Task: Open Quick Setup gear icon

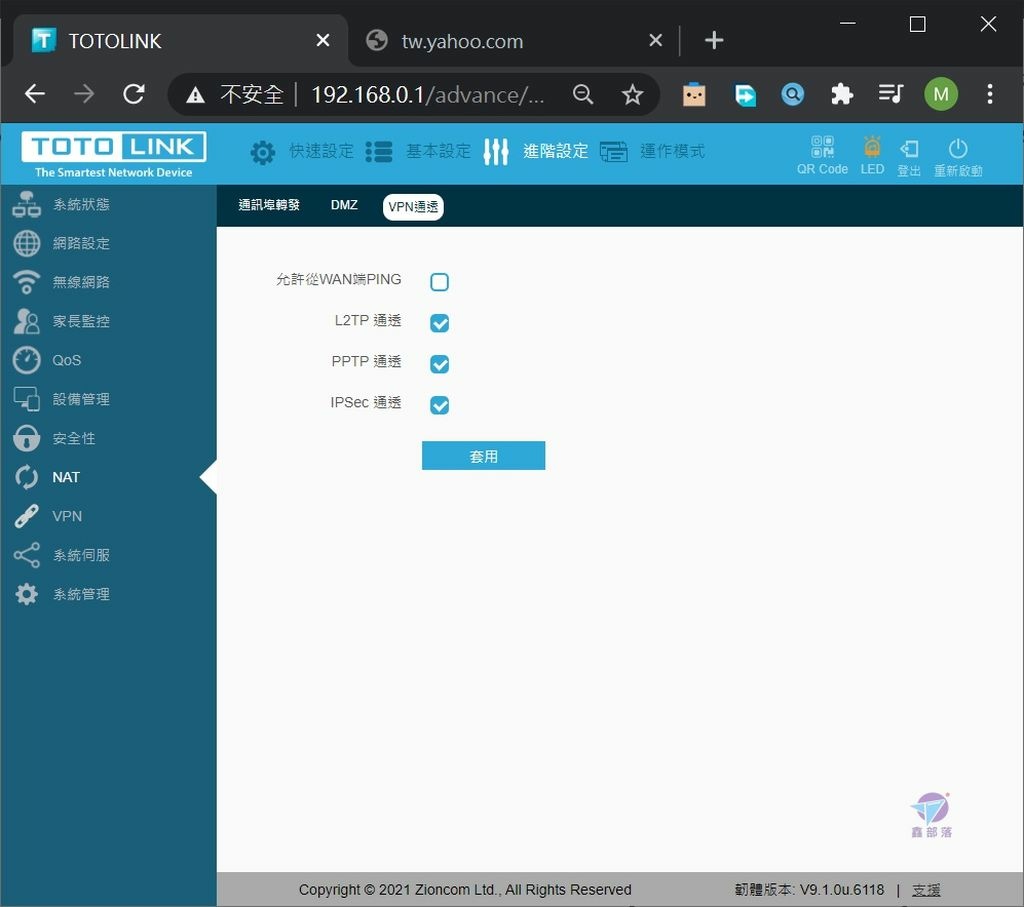Action: 263,152
